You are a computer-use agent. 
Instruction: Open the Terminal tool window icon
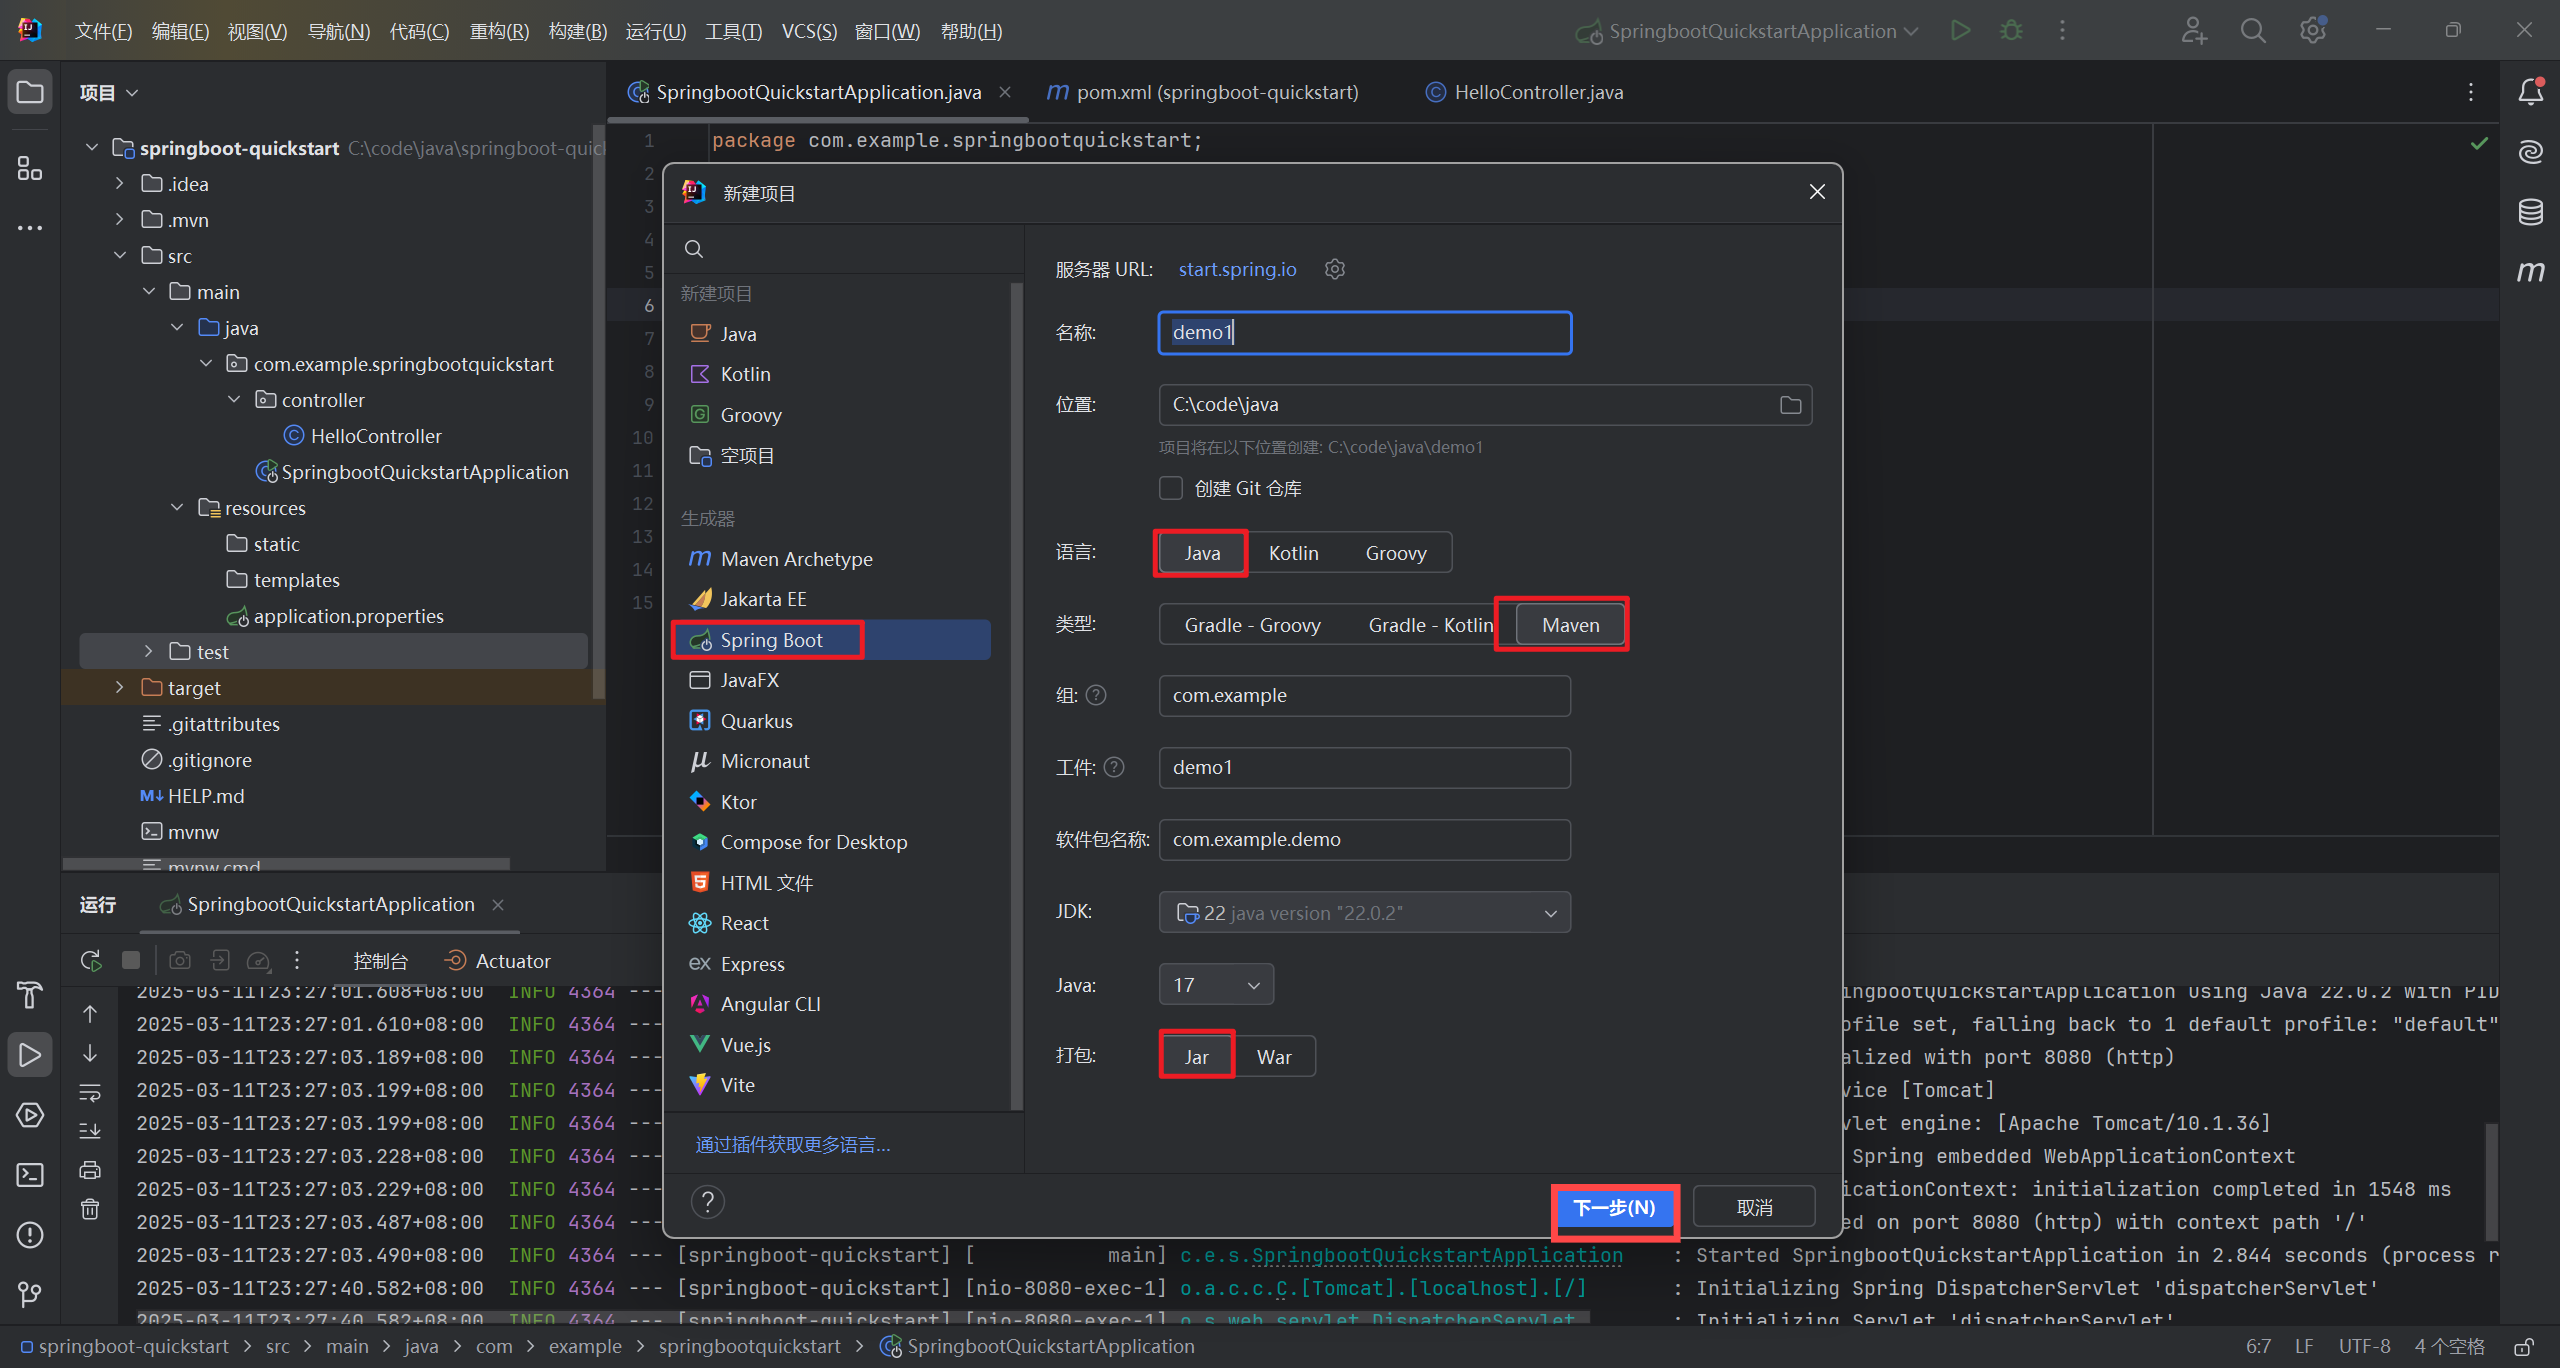click(30, 1175)
